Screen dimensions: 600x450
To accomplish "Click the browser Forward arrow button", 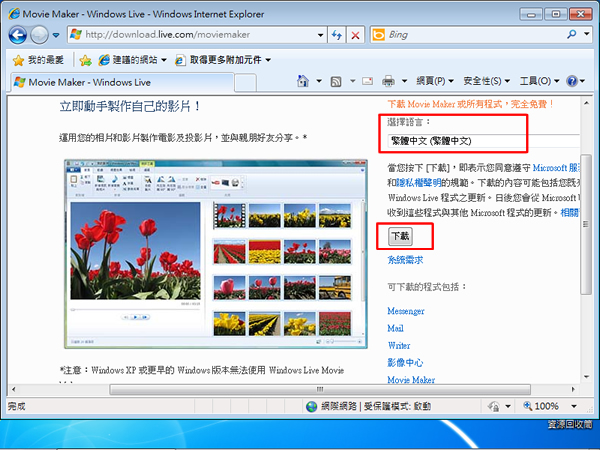I will [39, 35].
